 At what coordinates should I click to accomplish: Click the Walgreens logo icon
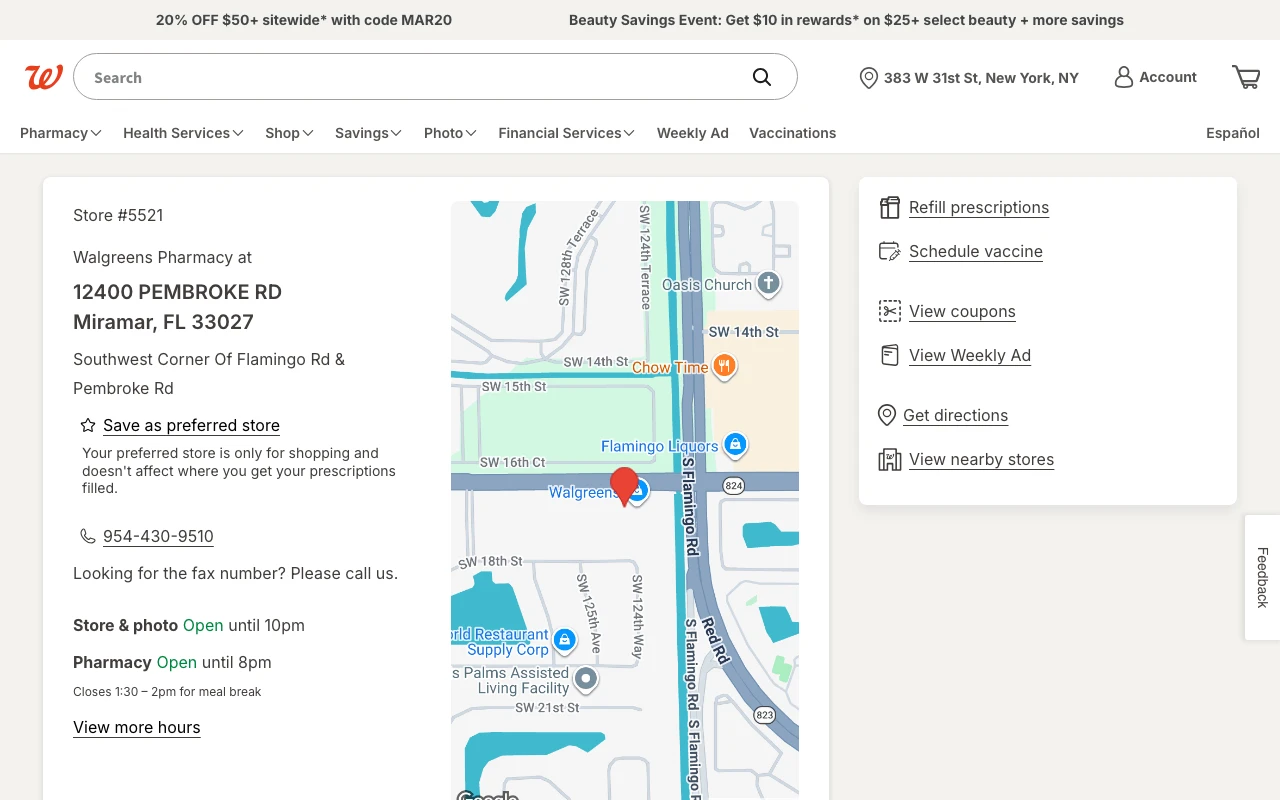(x=44, y=77)
